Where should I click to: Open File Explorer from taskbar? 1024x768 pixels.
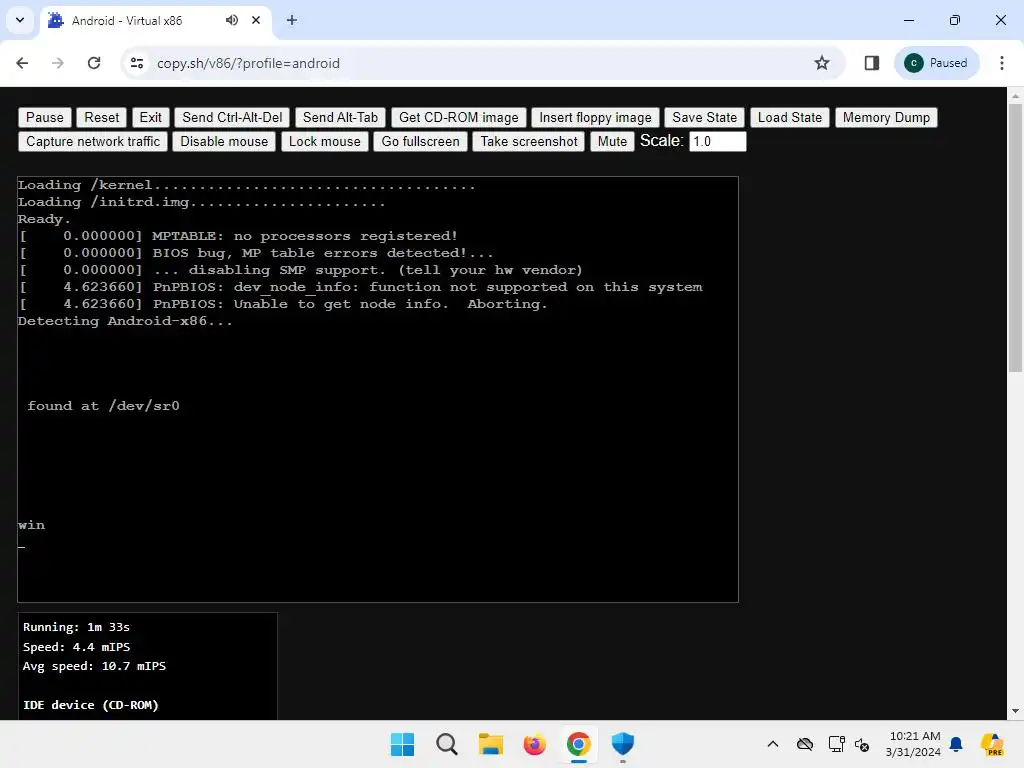coord(490,744)
